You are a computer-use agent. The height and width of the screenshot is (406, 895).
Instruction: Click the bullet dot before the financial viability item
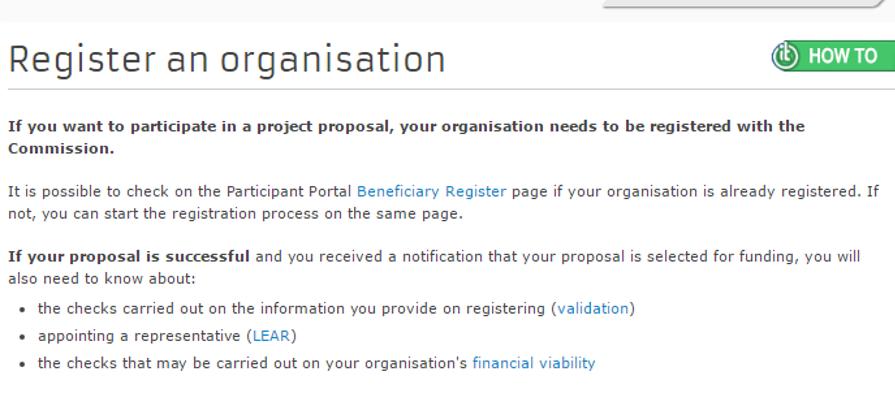click(22, 364)
